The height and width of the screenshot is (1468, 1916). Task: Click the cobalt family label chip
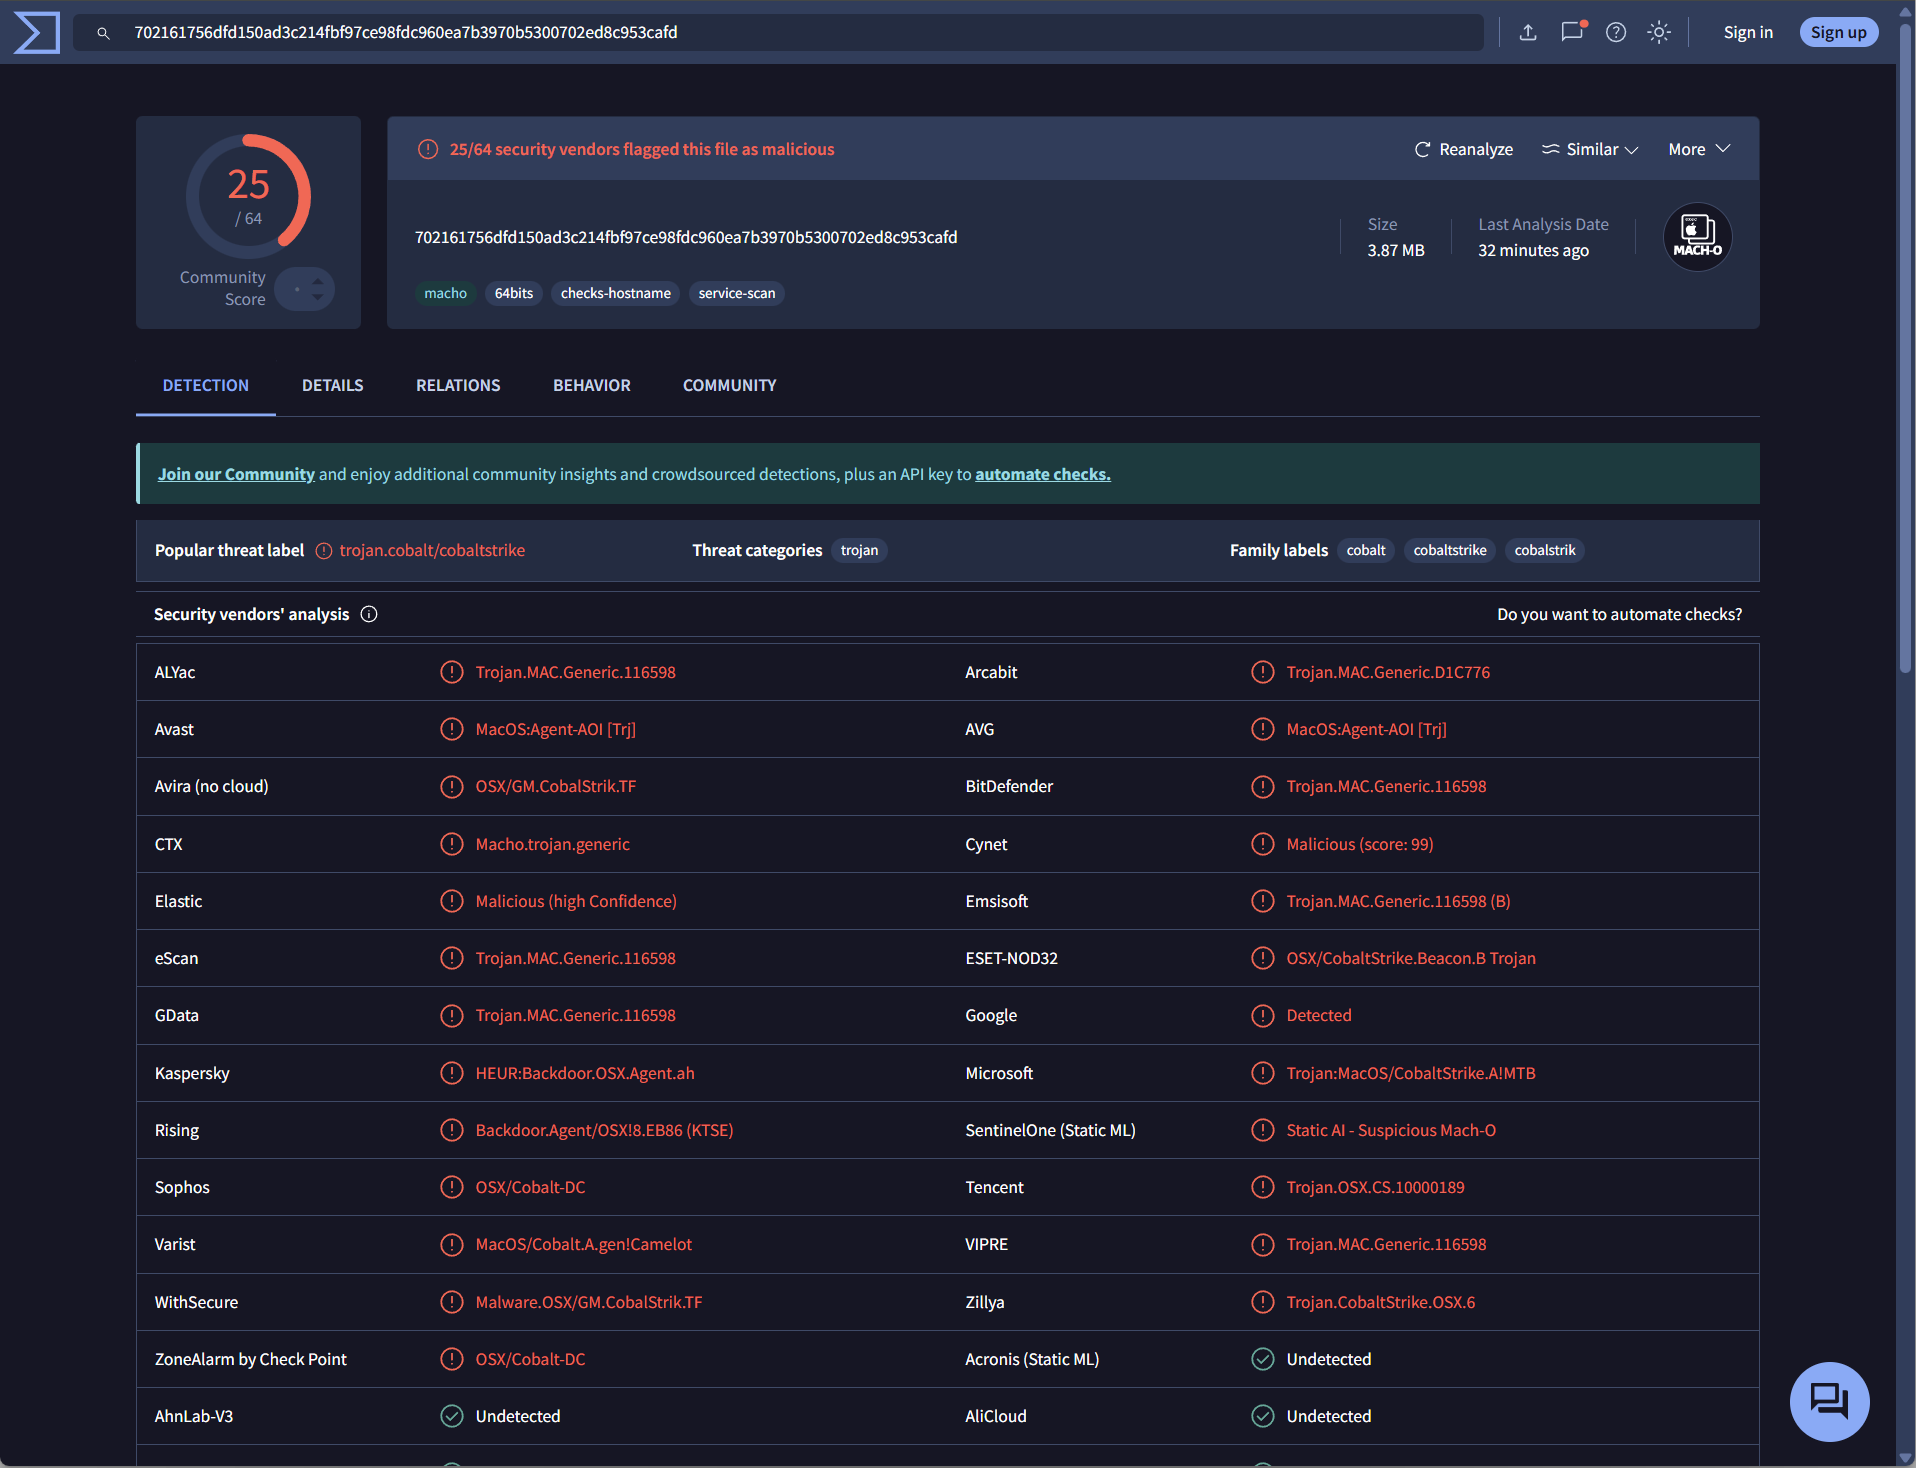(x=1366, y=550)
